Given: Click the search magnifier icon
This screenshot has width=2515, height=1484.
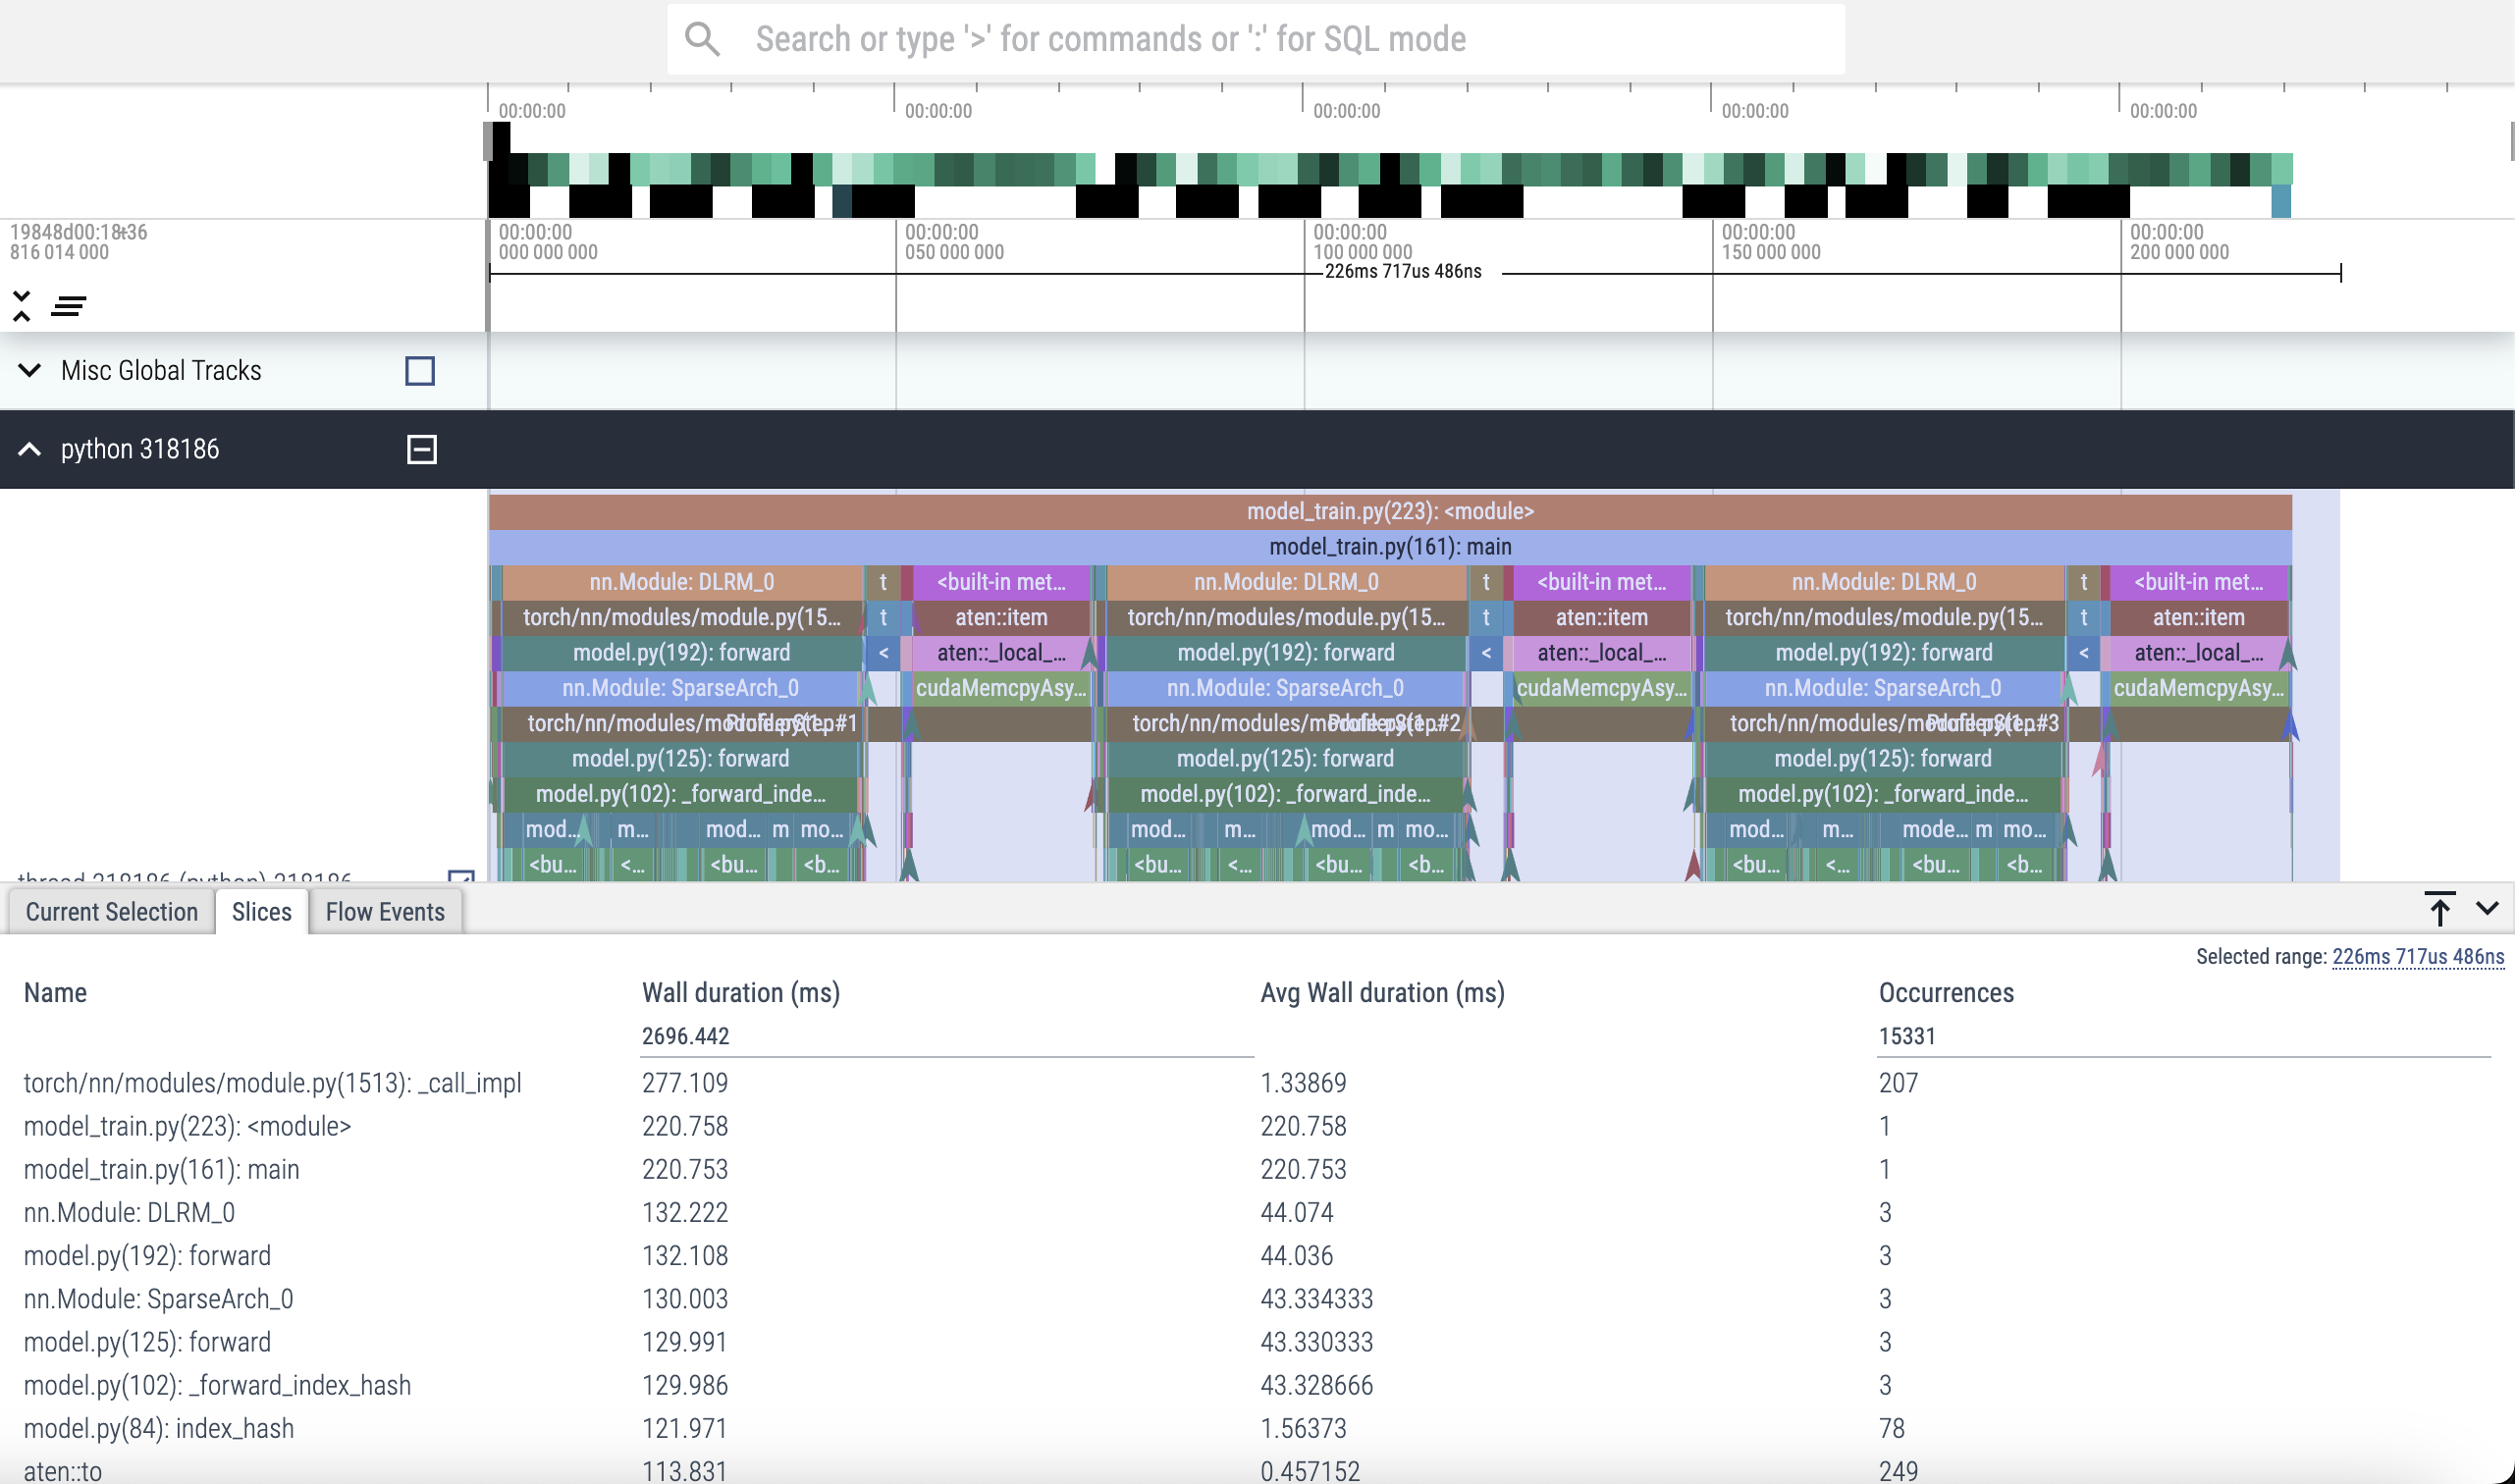Looking at the screenshot, I should coord(702,39).
